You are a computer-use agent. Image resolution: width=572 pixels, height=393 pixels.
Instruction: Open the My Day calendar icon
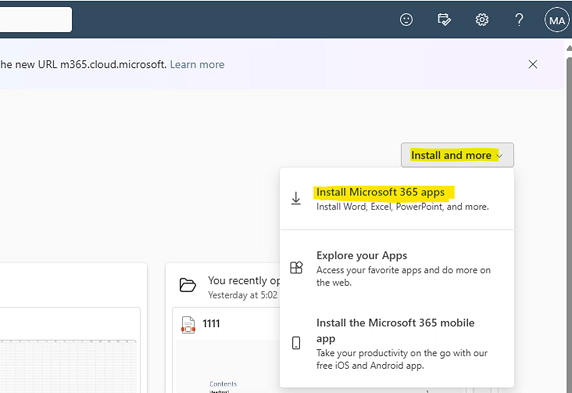coord(444,19)
